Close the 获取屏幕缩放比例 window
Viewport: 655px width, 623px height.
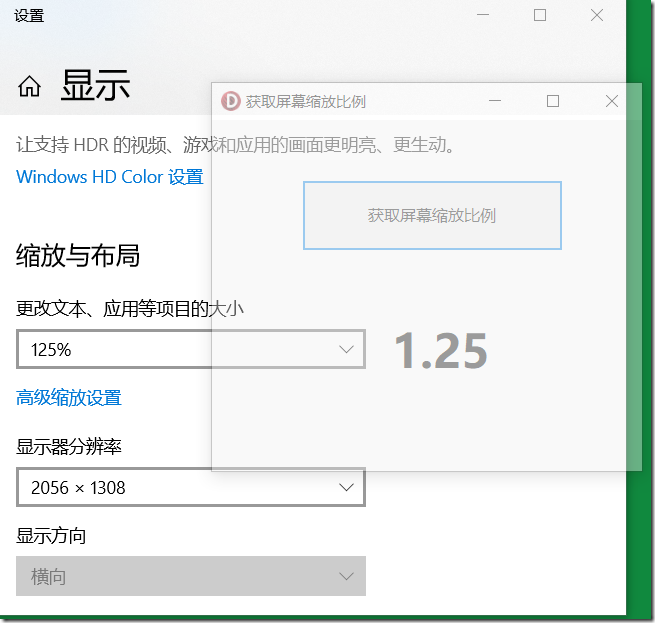(612, 101)
